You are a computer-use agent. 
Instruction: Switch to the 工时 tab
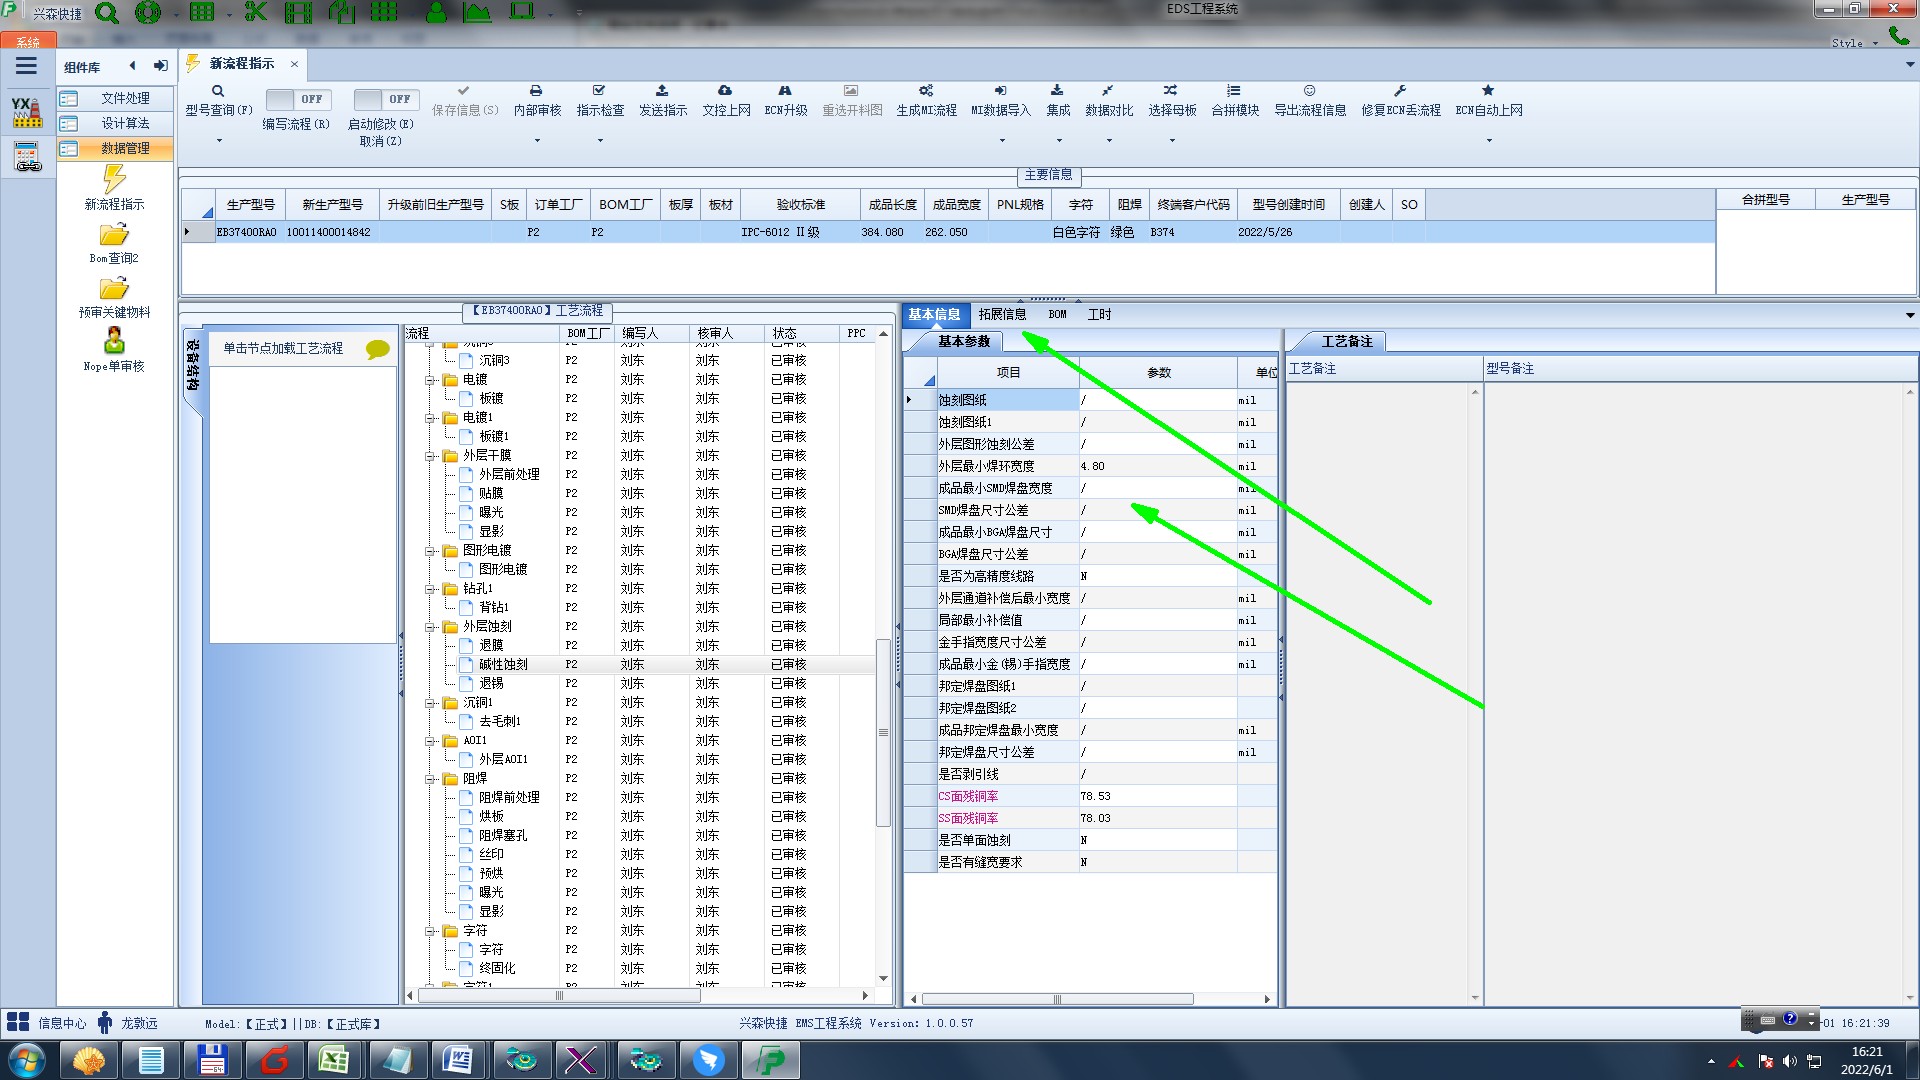point(1099,314)
